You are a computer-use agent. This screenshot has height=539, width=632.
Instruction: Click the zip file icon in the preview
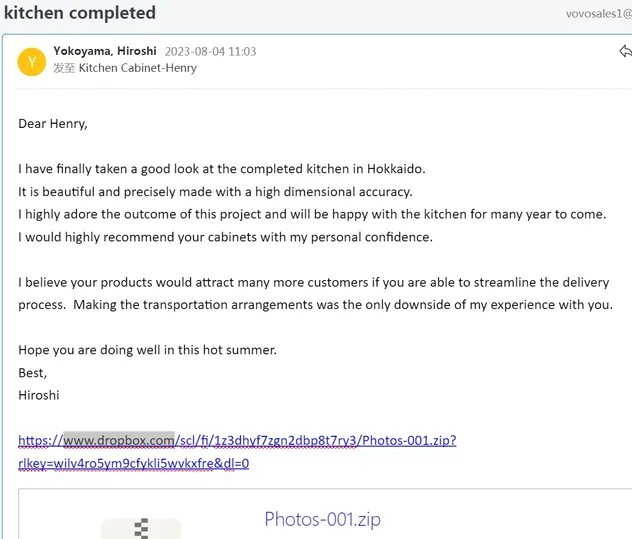(x=141, y=527)
